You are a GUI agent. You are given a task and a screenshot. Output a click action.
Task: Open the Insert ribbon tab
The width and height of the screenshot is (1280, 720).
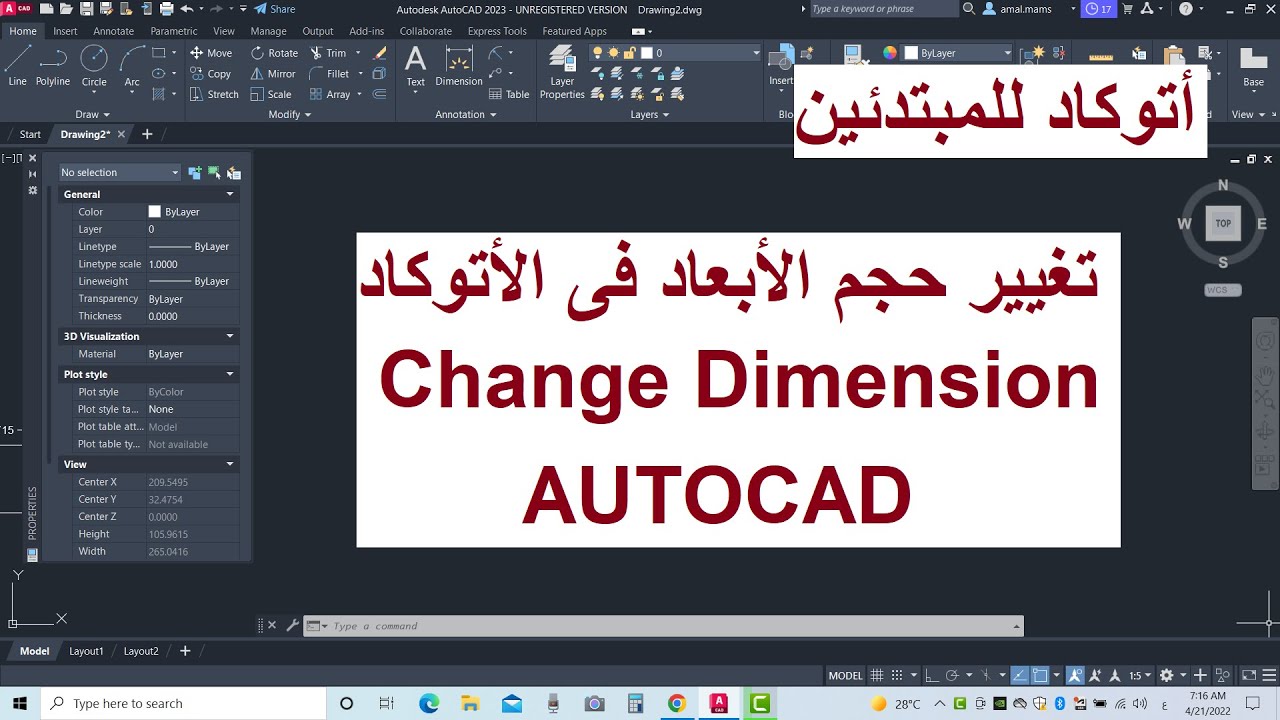tap(65, 31)
